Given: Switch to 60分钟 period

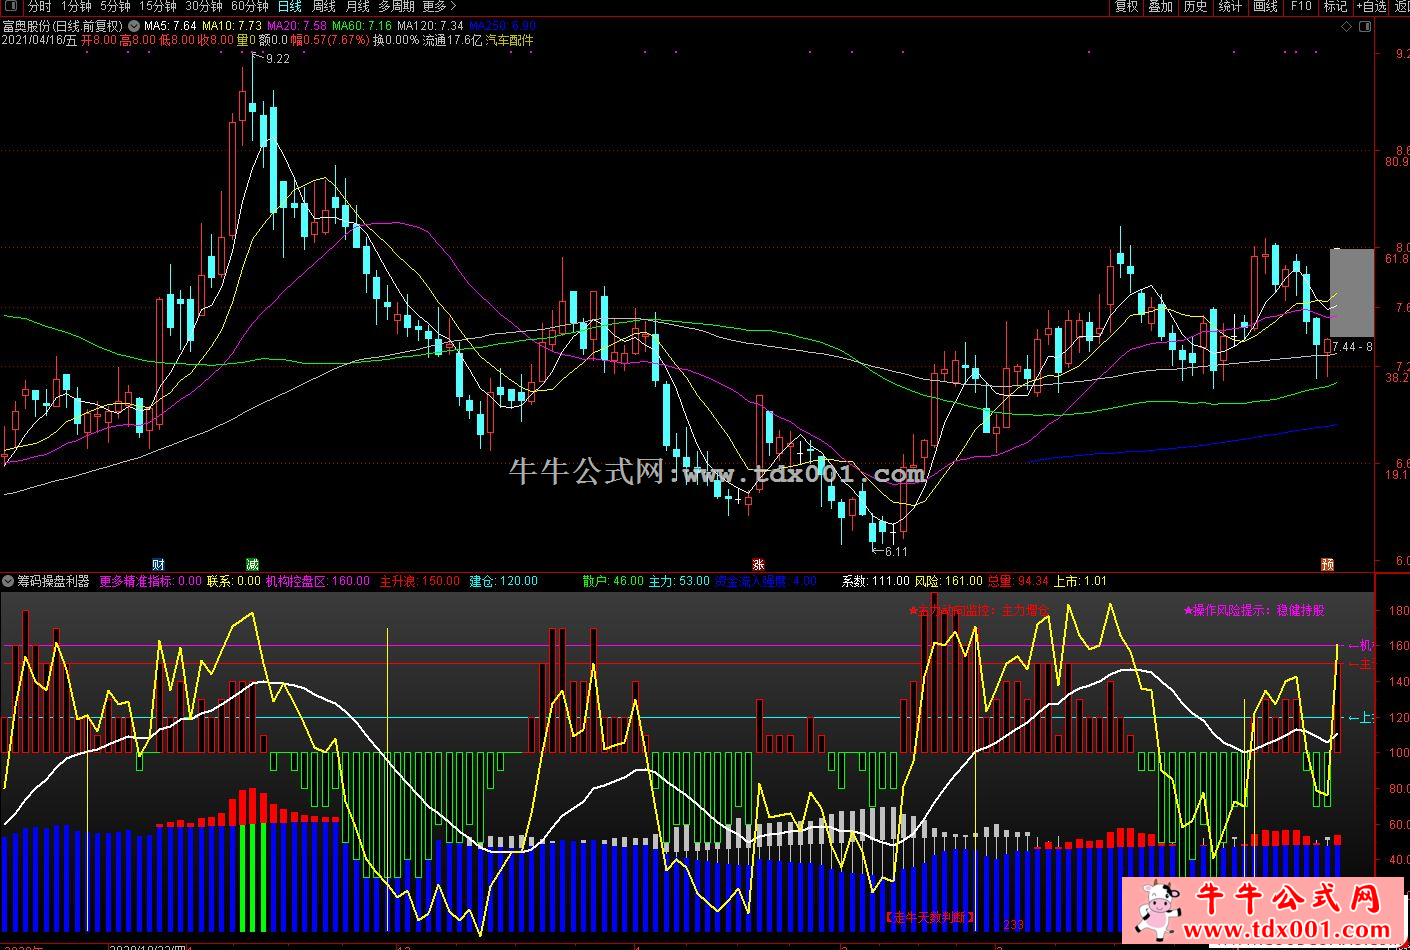Looking at the screenshot, I should click(250, 6).
